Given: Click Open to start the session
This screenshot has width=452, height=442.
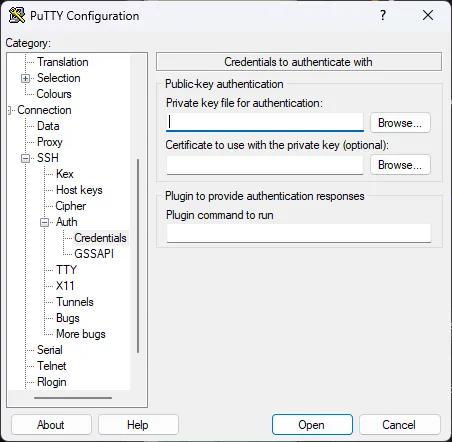Looking at the screenshot, I should click(x=312, y=425).
